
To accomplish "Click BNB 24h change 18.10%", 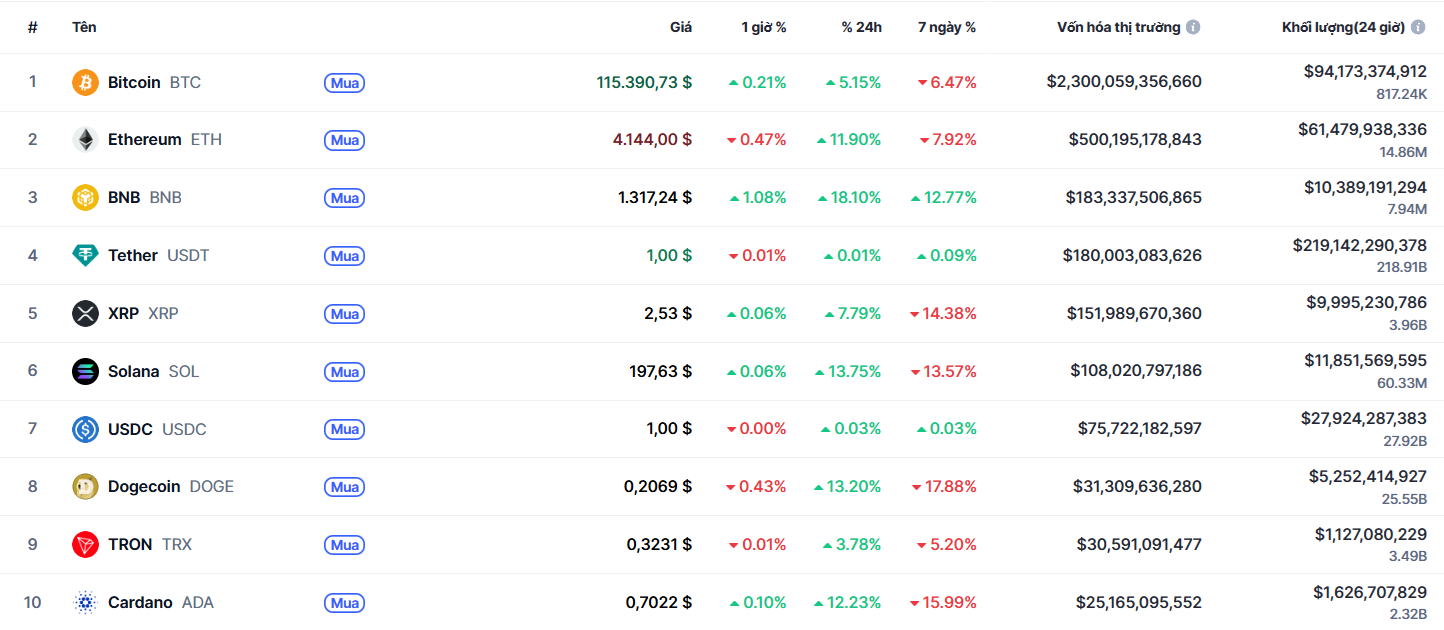I will (x=849, y=198).
